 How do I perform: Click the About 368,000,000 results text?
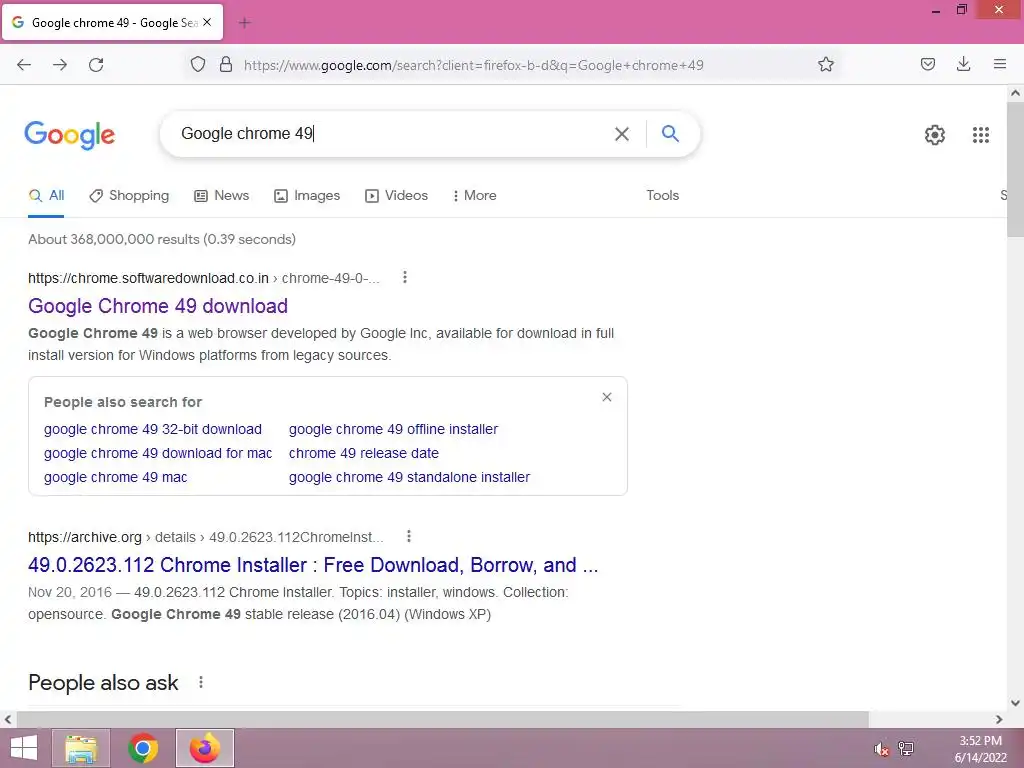[162, 239]
